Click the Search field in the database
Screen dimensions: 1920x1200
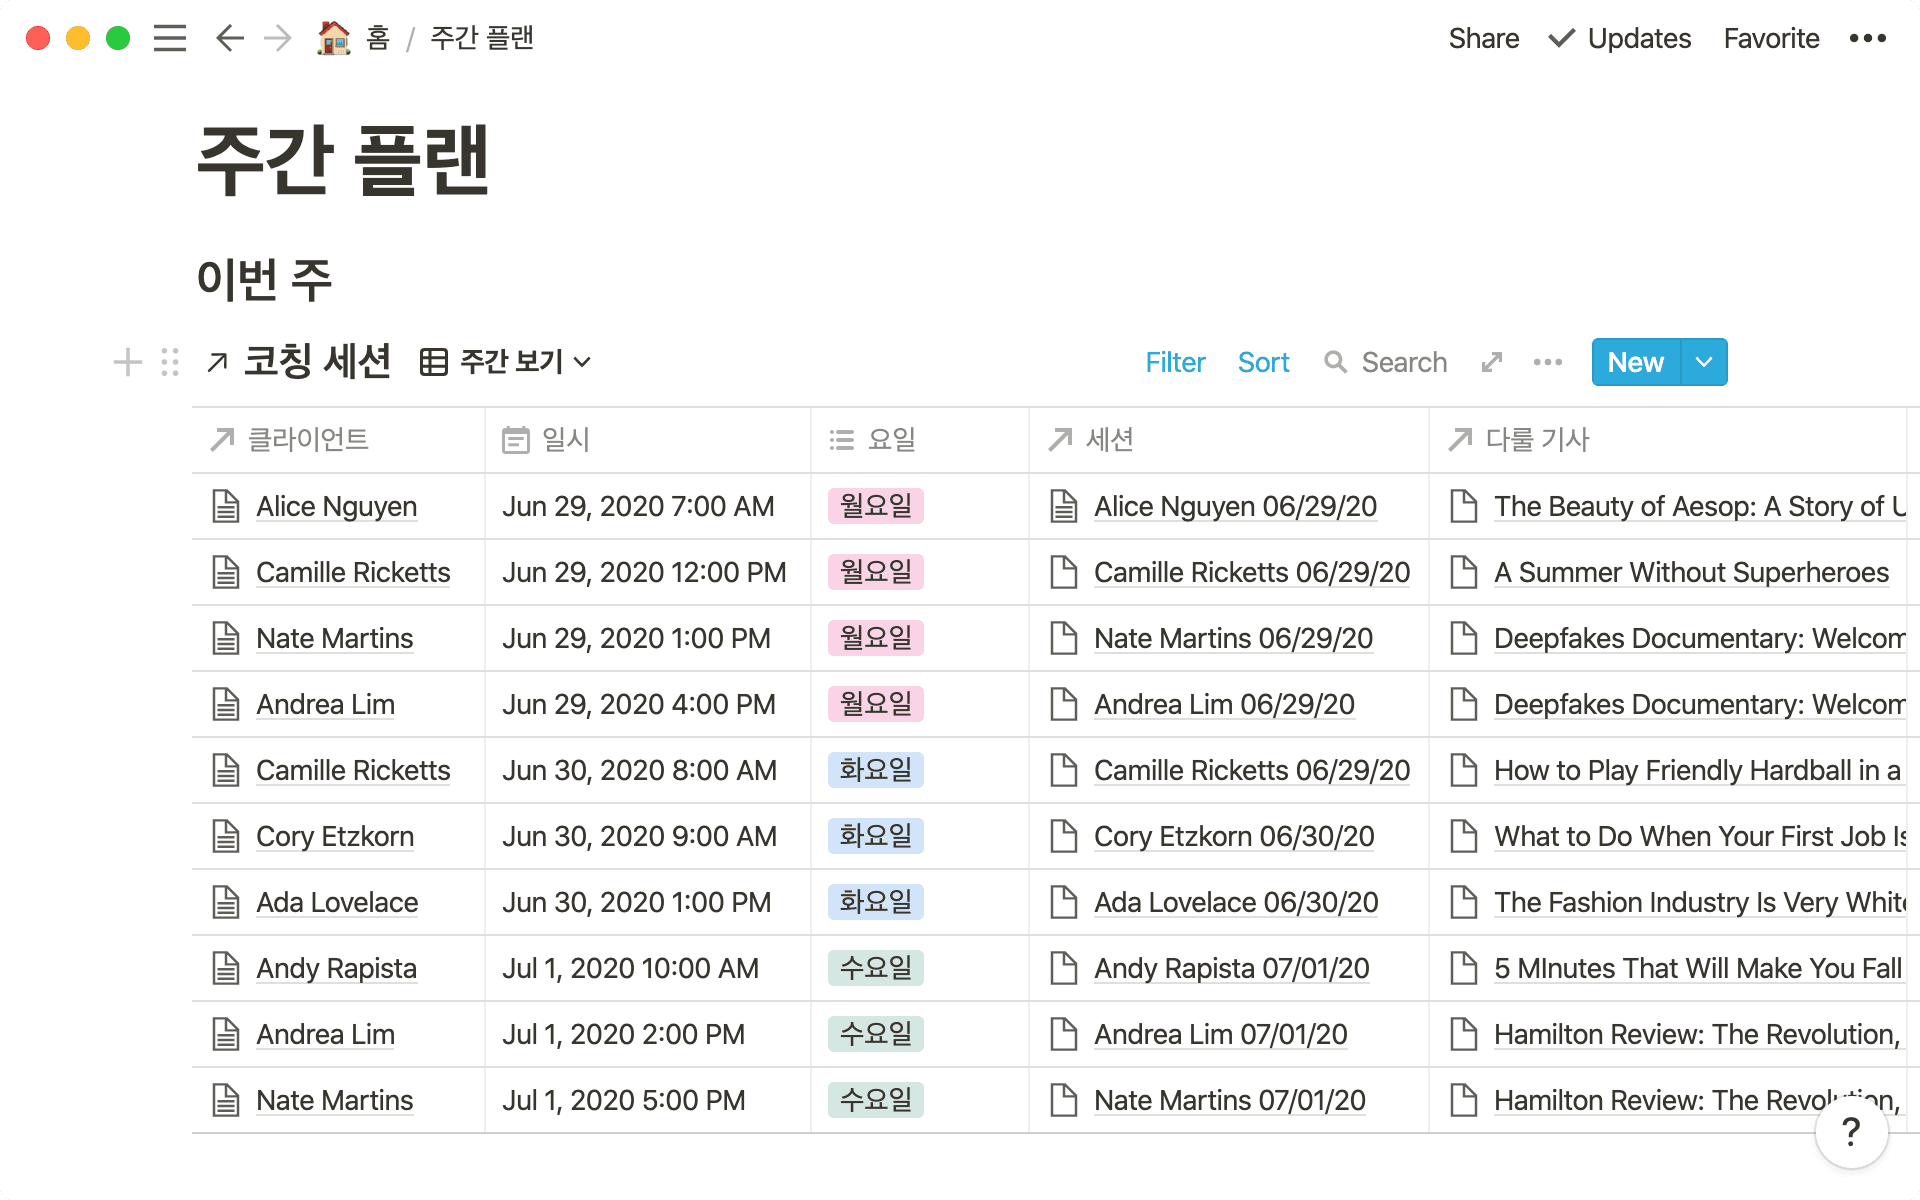point(1403,362)
